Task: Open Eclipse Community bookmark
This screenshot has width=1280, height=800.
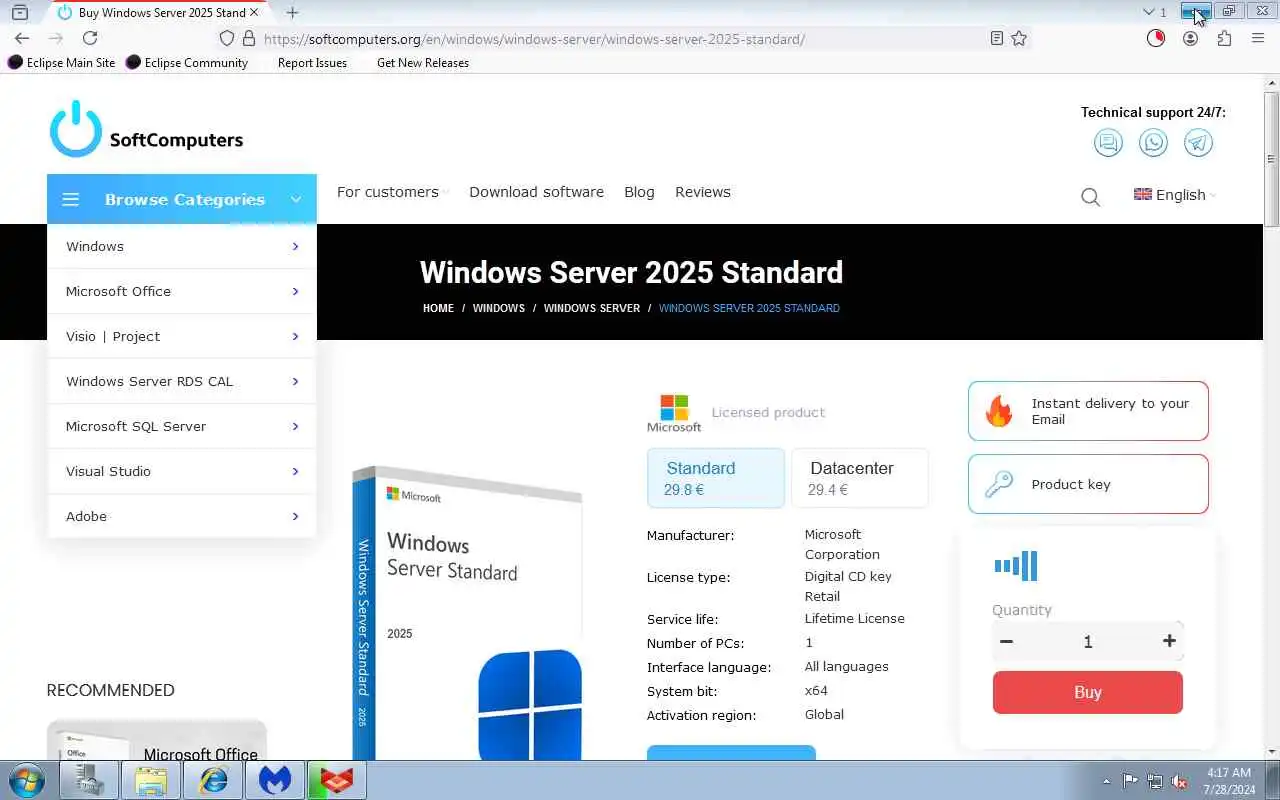Action: (x=187, y=62)
